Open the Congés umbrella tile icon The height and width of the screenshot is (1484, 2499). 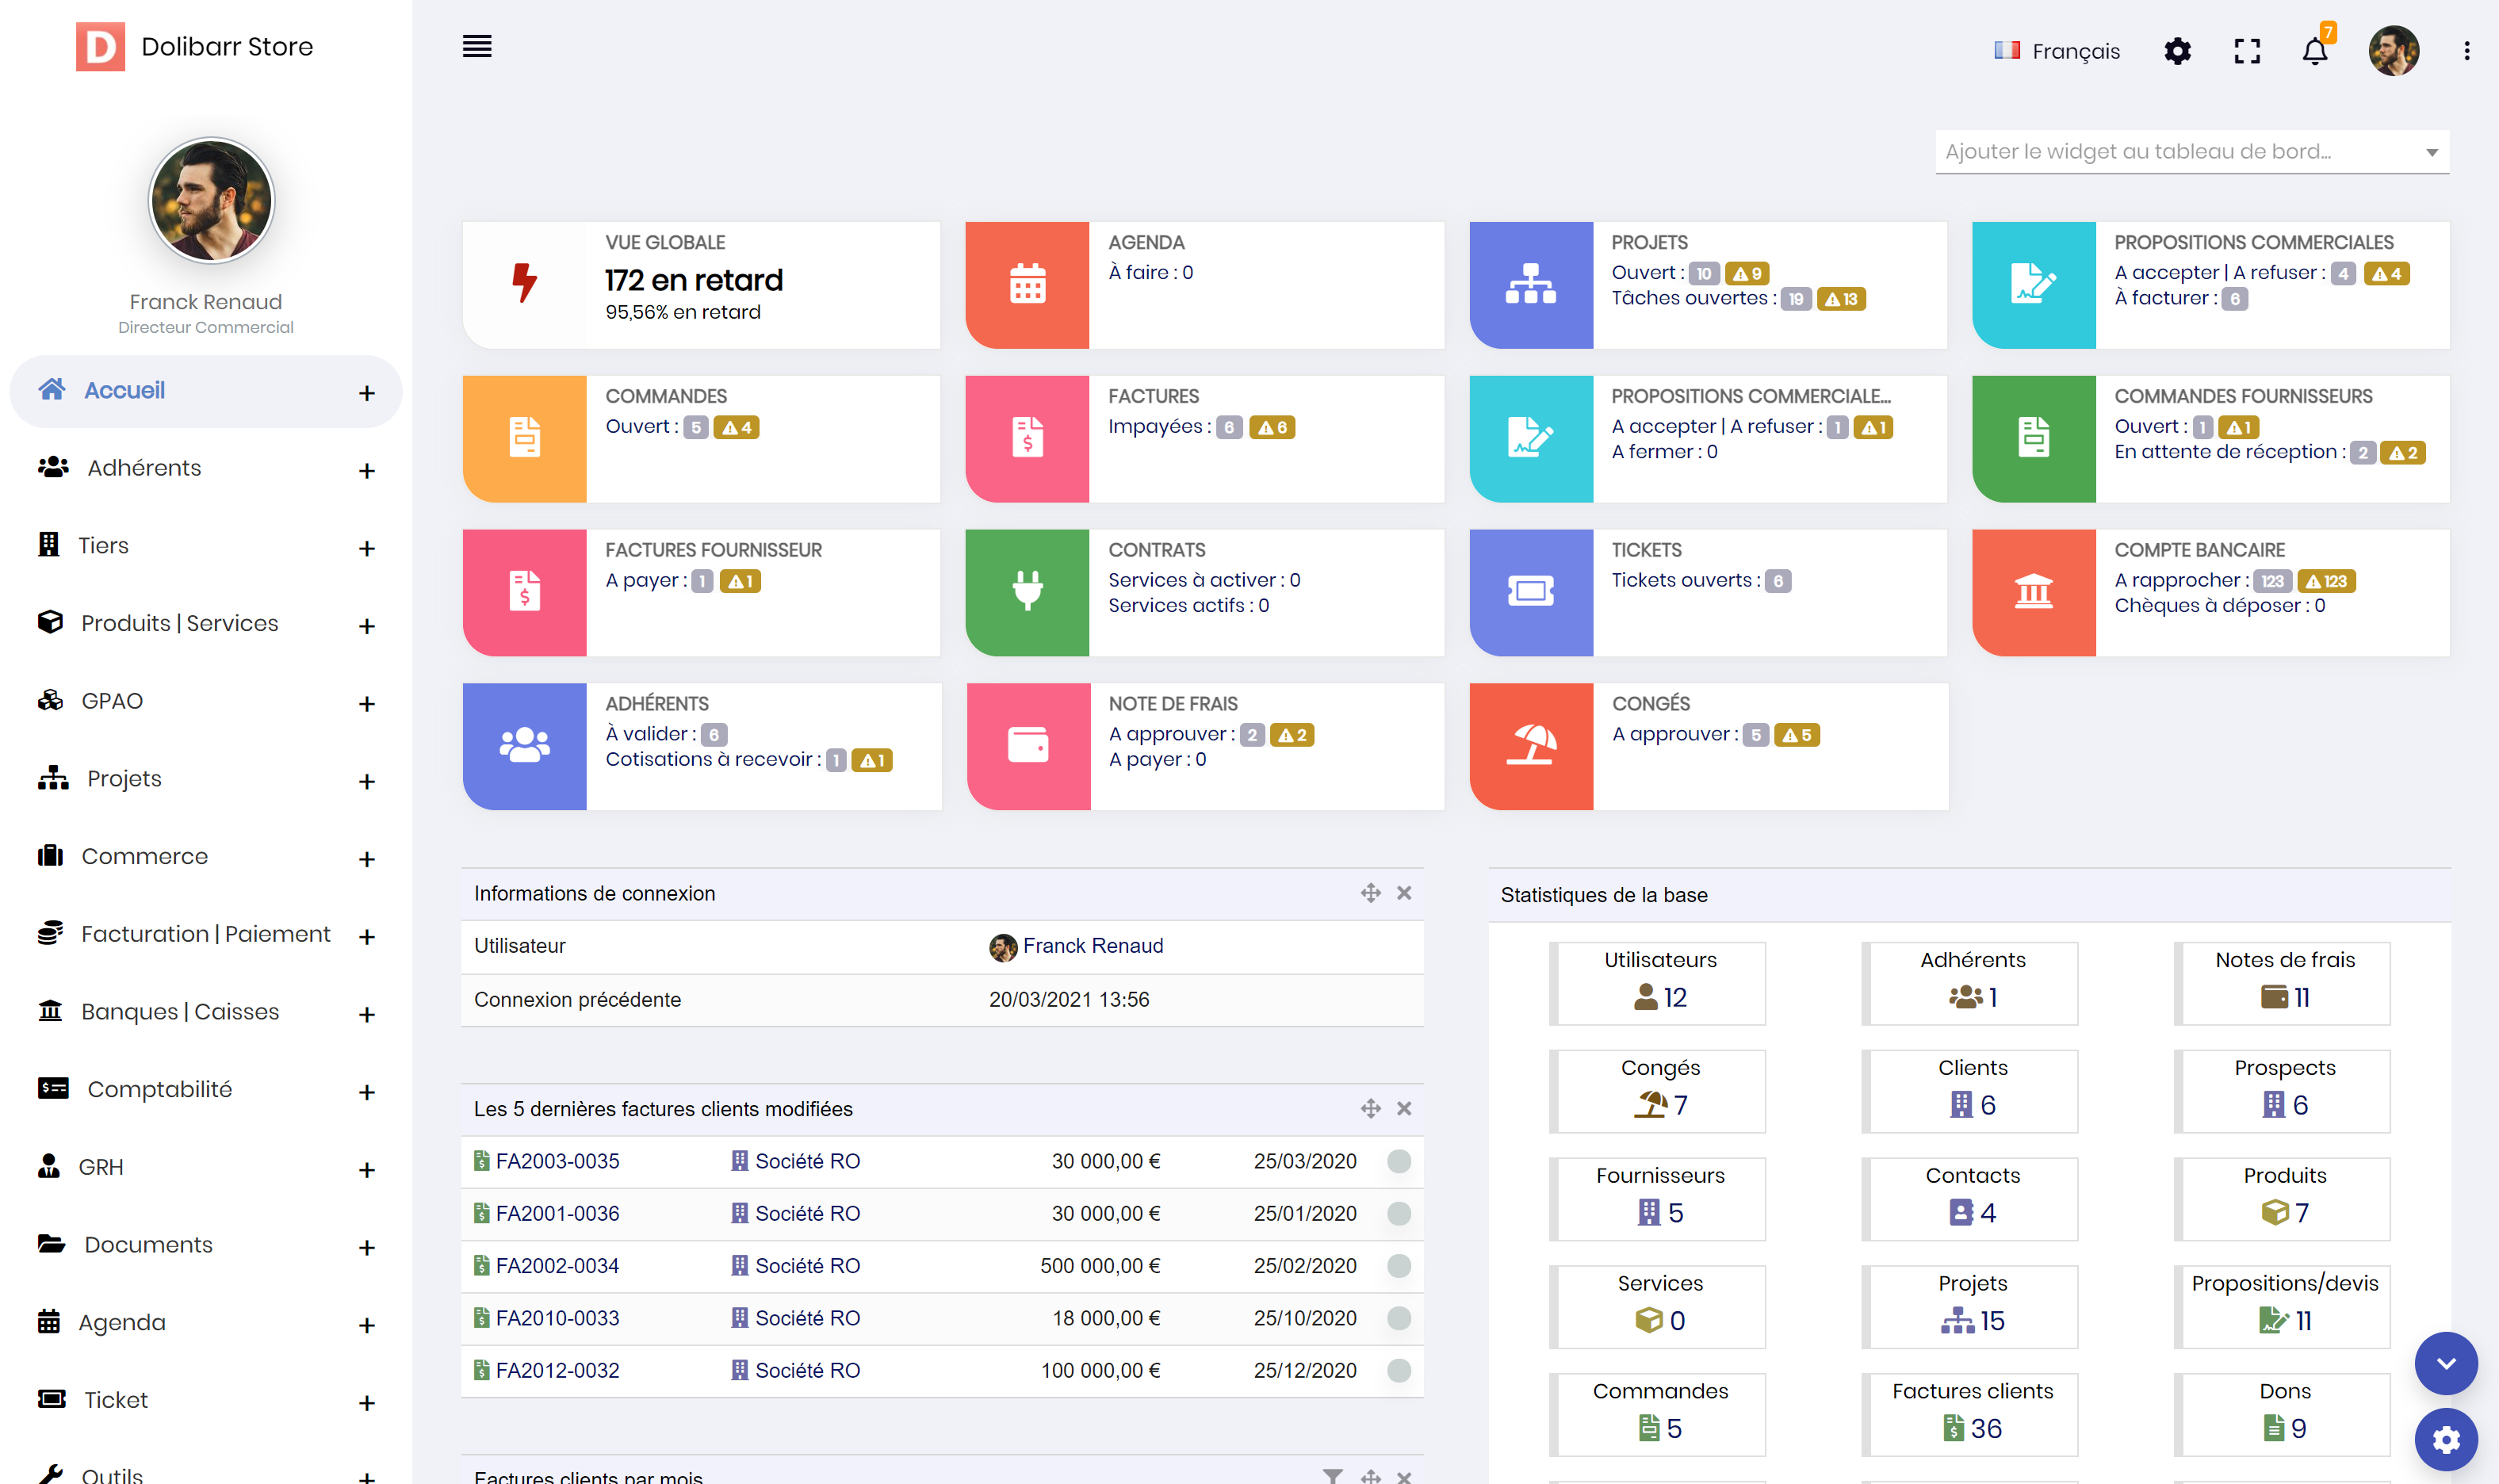click(x=1530, y=746)
